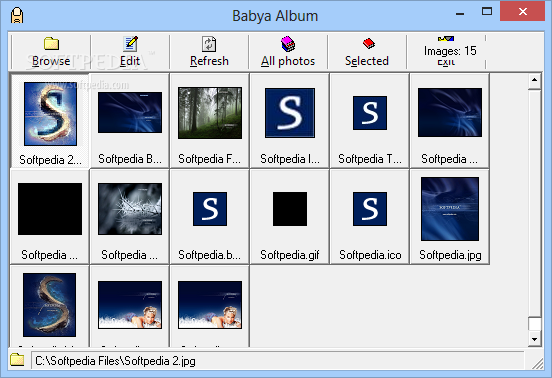Image resolution: width=552 pixels, height=378 pixels.
Task: Open the Browse toolbar label
Action: 51,61
